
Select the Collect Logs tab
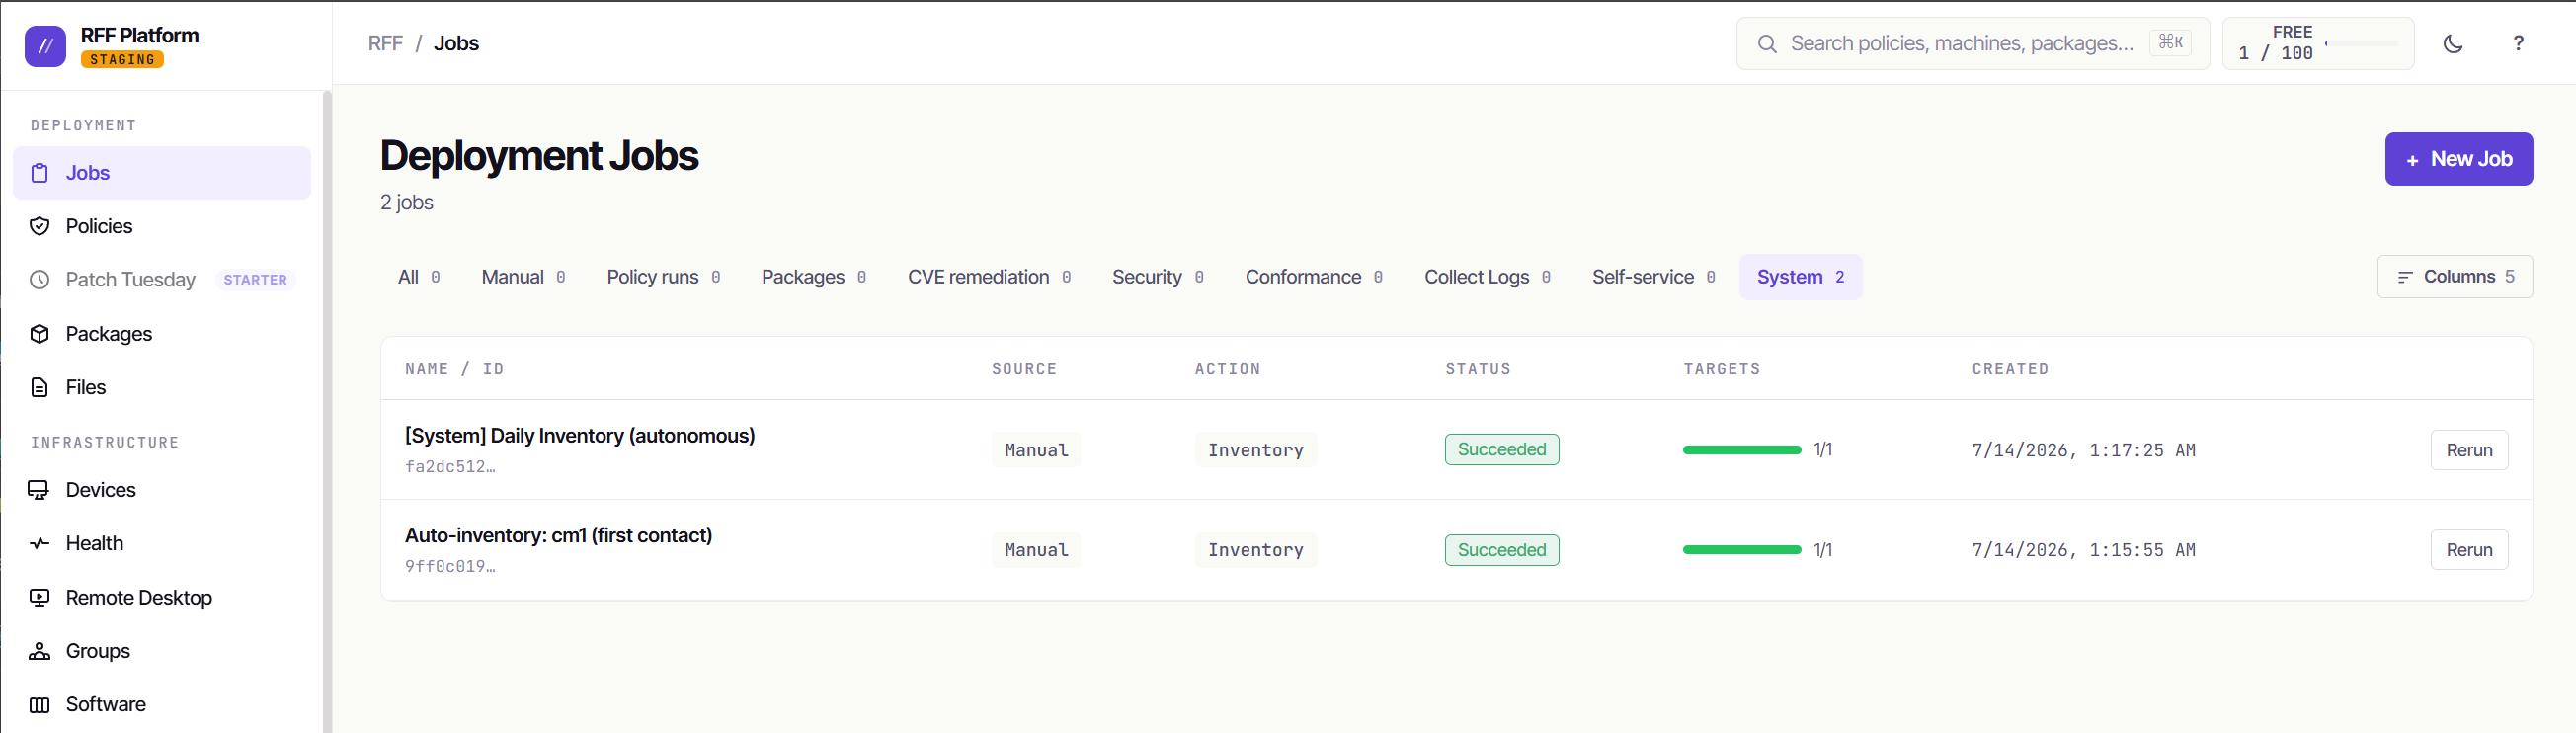click(1487, 277)
